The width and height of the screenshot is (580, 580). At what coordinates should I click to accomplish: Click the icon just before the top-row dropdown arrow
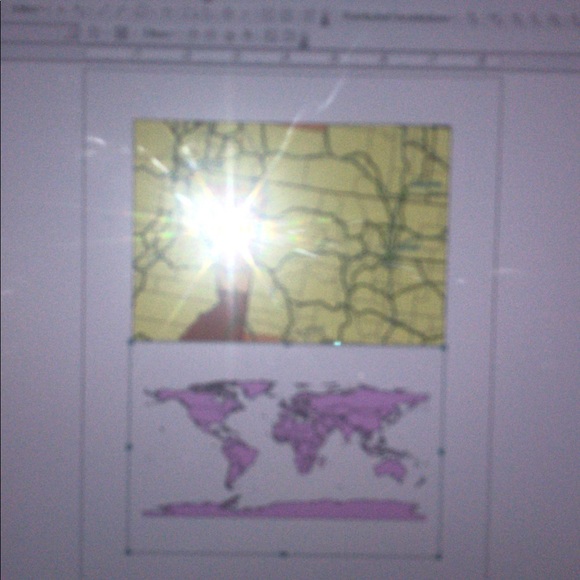(310, 17)
